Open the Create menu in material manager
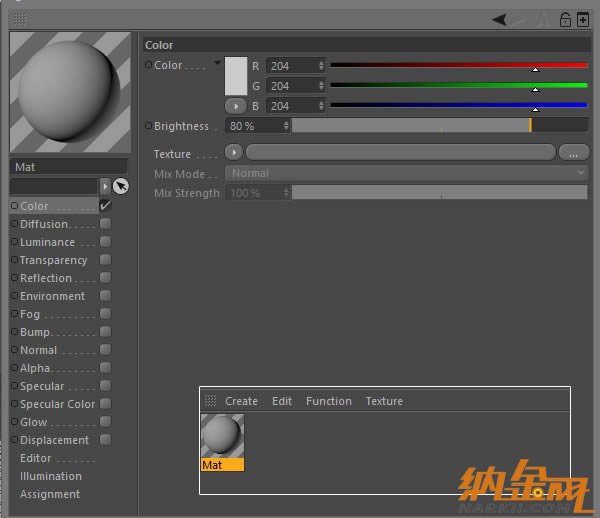600x518 pixels. 241,401
